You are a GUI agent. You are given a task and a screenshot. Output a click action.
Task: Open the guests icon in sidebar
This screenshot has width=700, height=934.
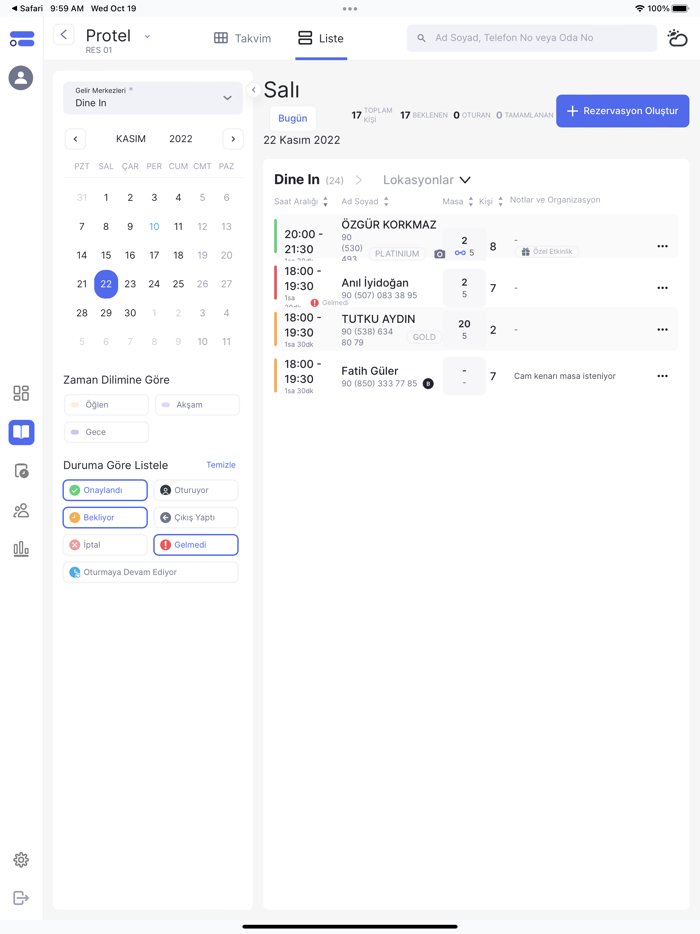click(x=21, y=510)
